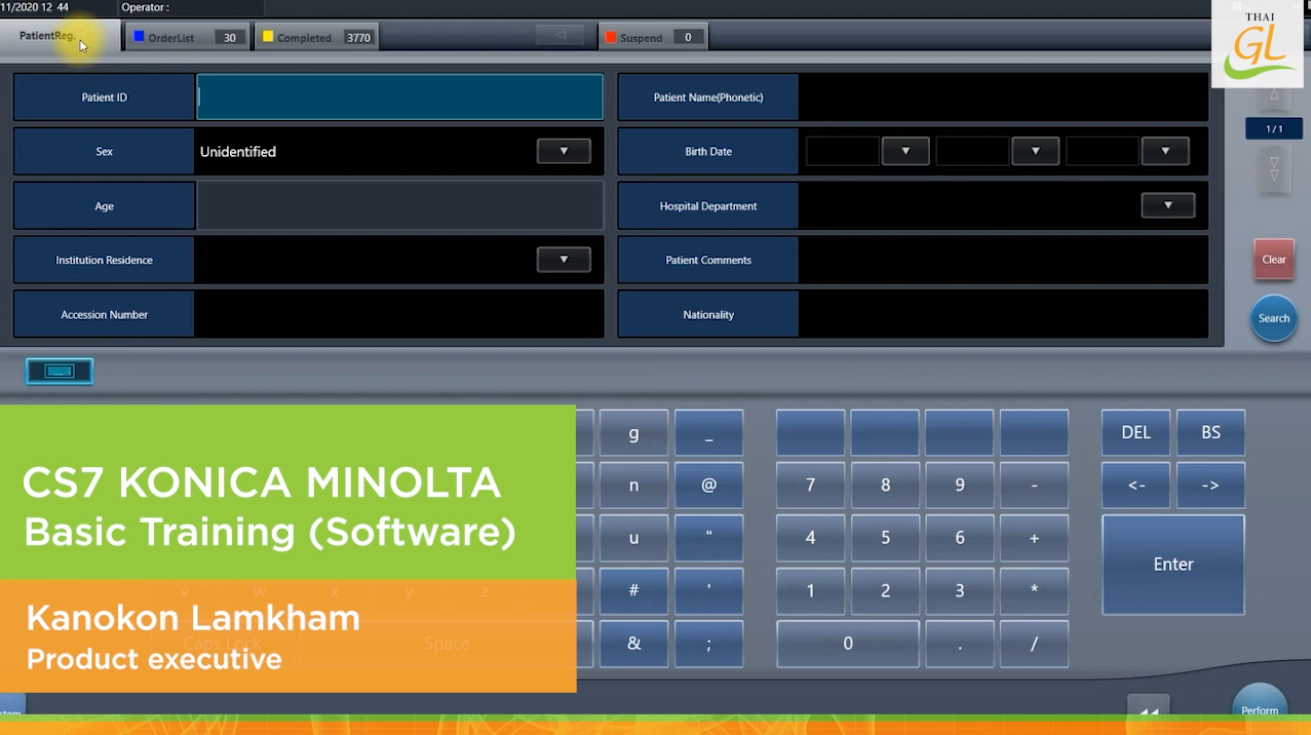1311x735 pixels.
Task: Switch to the OrderList tab
Action: (187, 37)
